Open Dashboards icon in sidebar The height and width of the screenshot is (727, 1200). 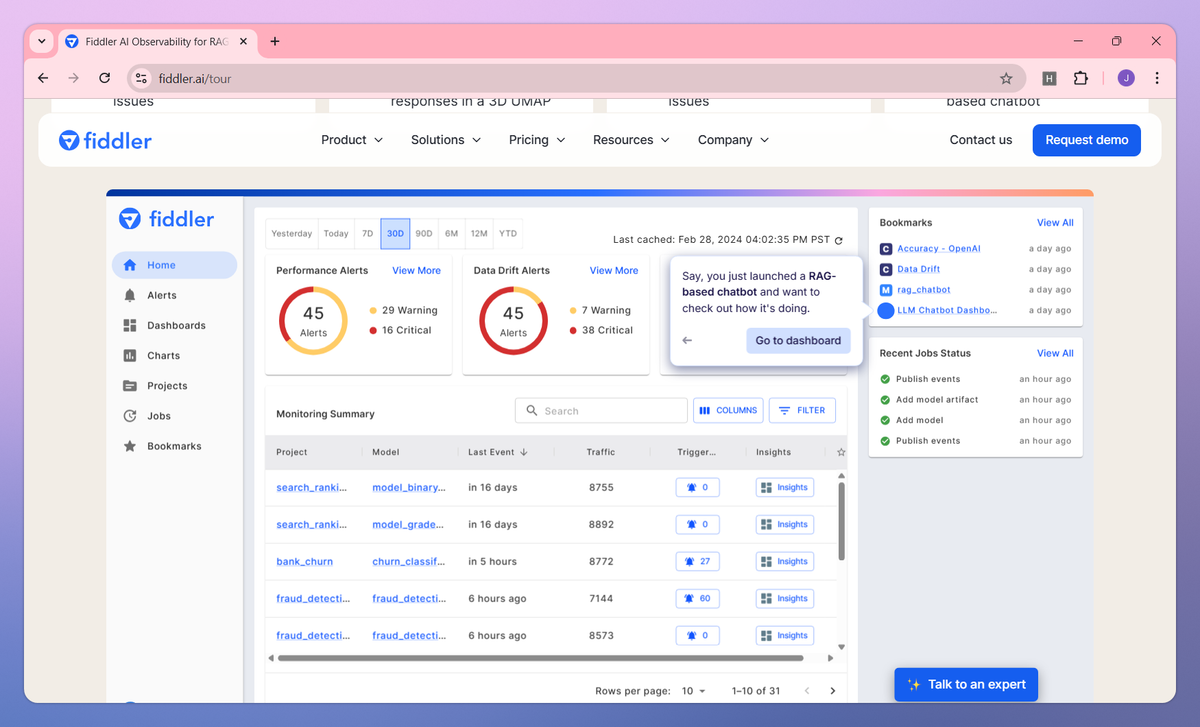(129, 325)
